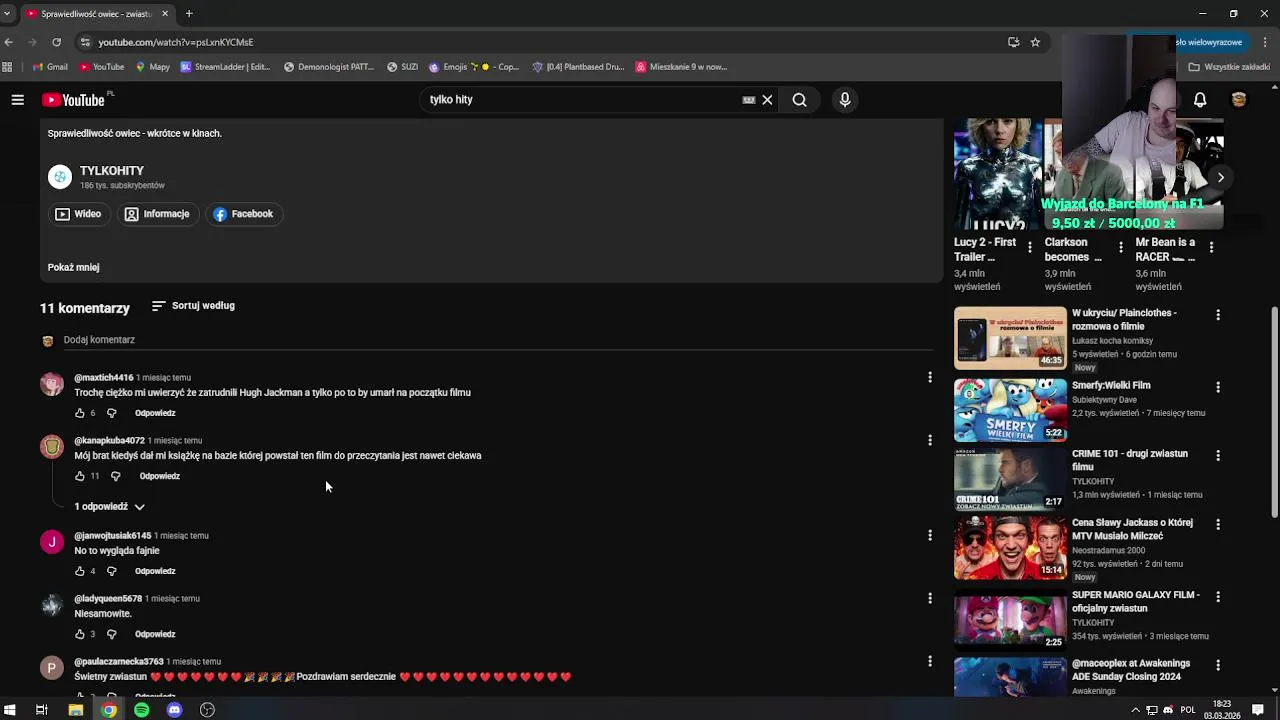Open @paulaczarnecka3763 commenter profile link
The width and height of the screenshot is (1280, 720).
click(x=119, y=662)
